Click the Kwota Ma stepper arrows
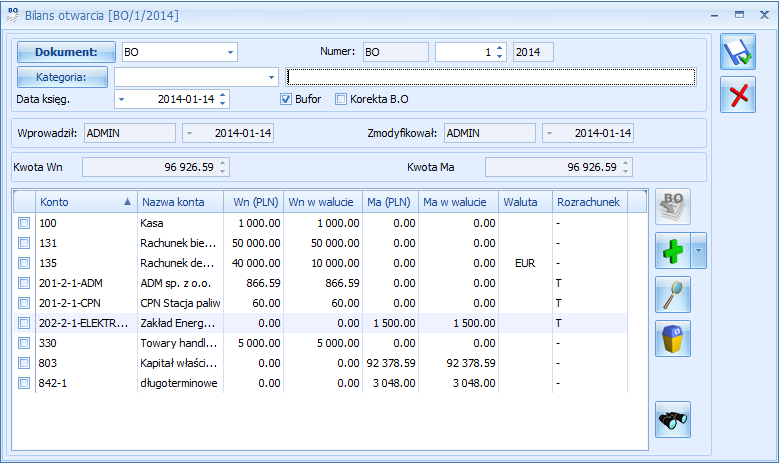This screenshot has width=779, height=463. 625,167
